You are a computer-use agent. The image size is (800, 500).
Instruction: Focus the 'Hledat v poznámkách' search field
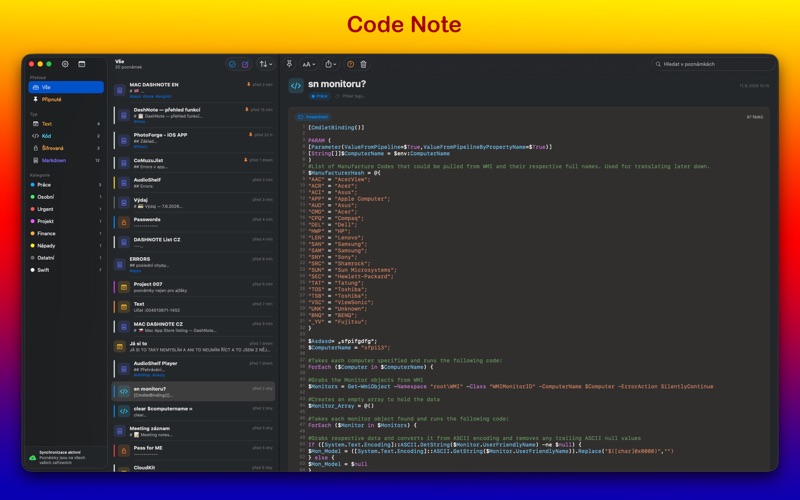coord(713,64)
